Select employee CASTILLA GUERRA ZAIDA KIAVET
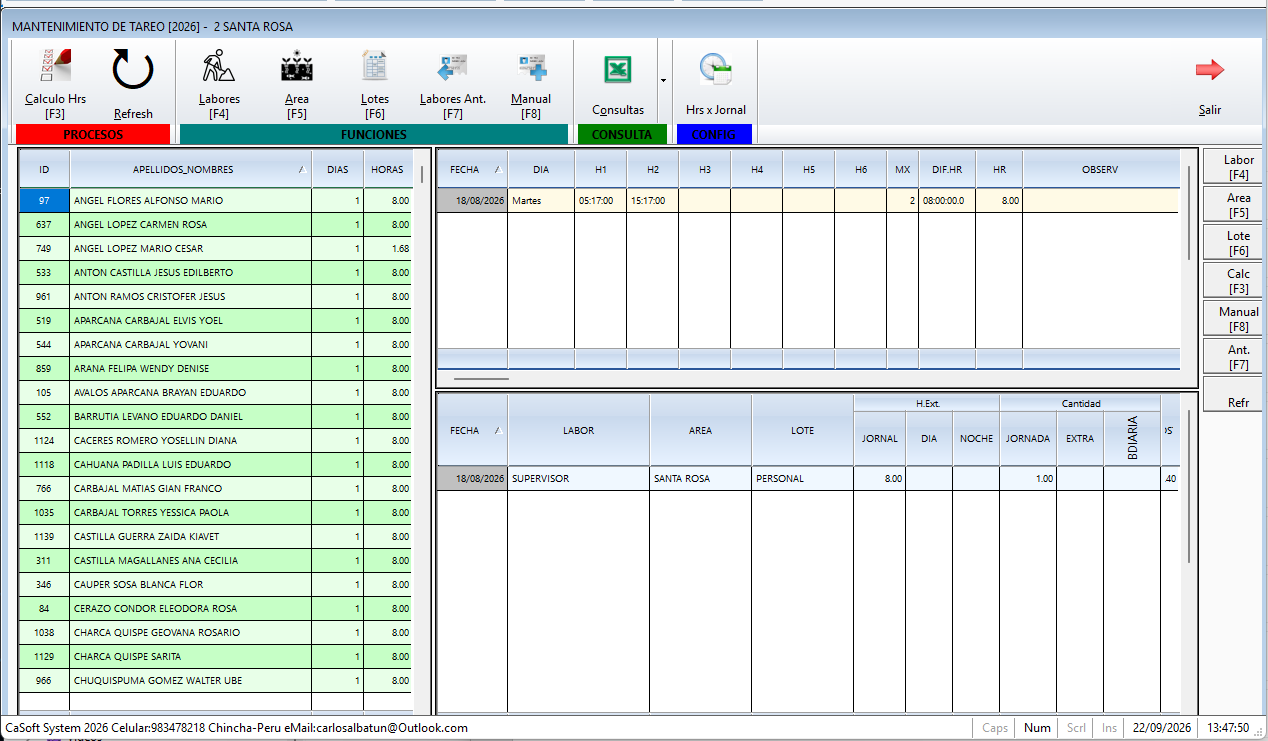Image resolution: width=1268 pixels, height=741 pixels. (215, 536)
